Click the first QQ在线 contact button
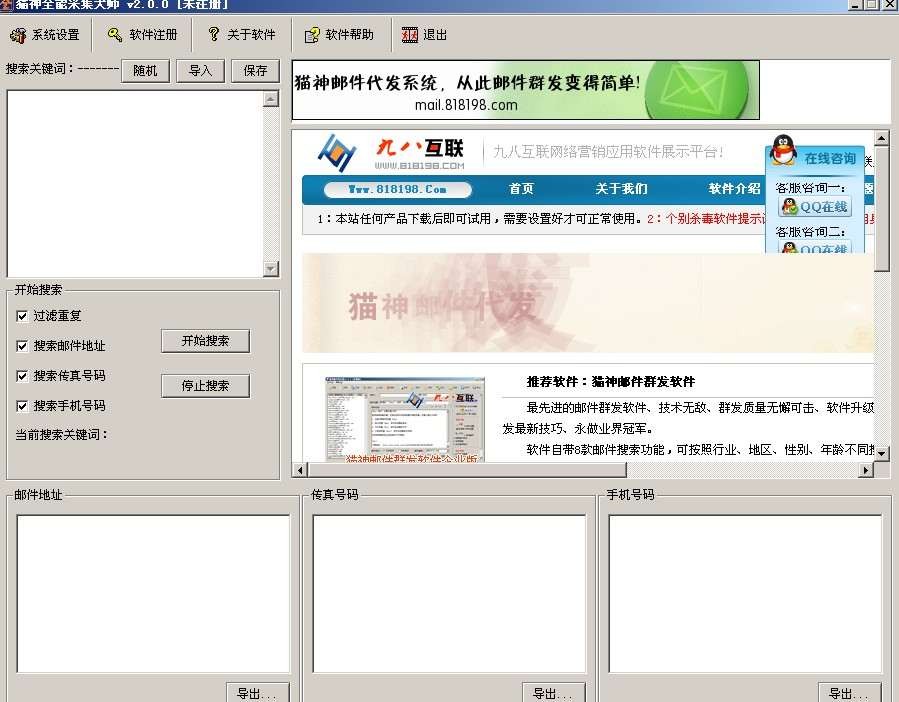The height and width of the screenshot is (702, 899). (x=815, y=206)
